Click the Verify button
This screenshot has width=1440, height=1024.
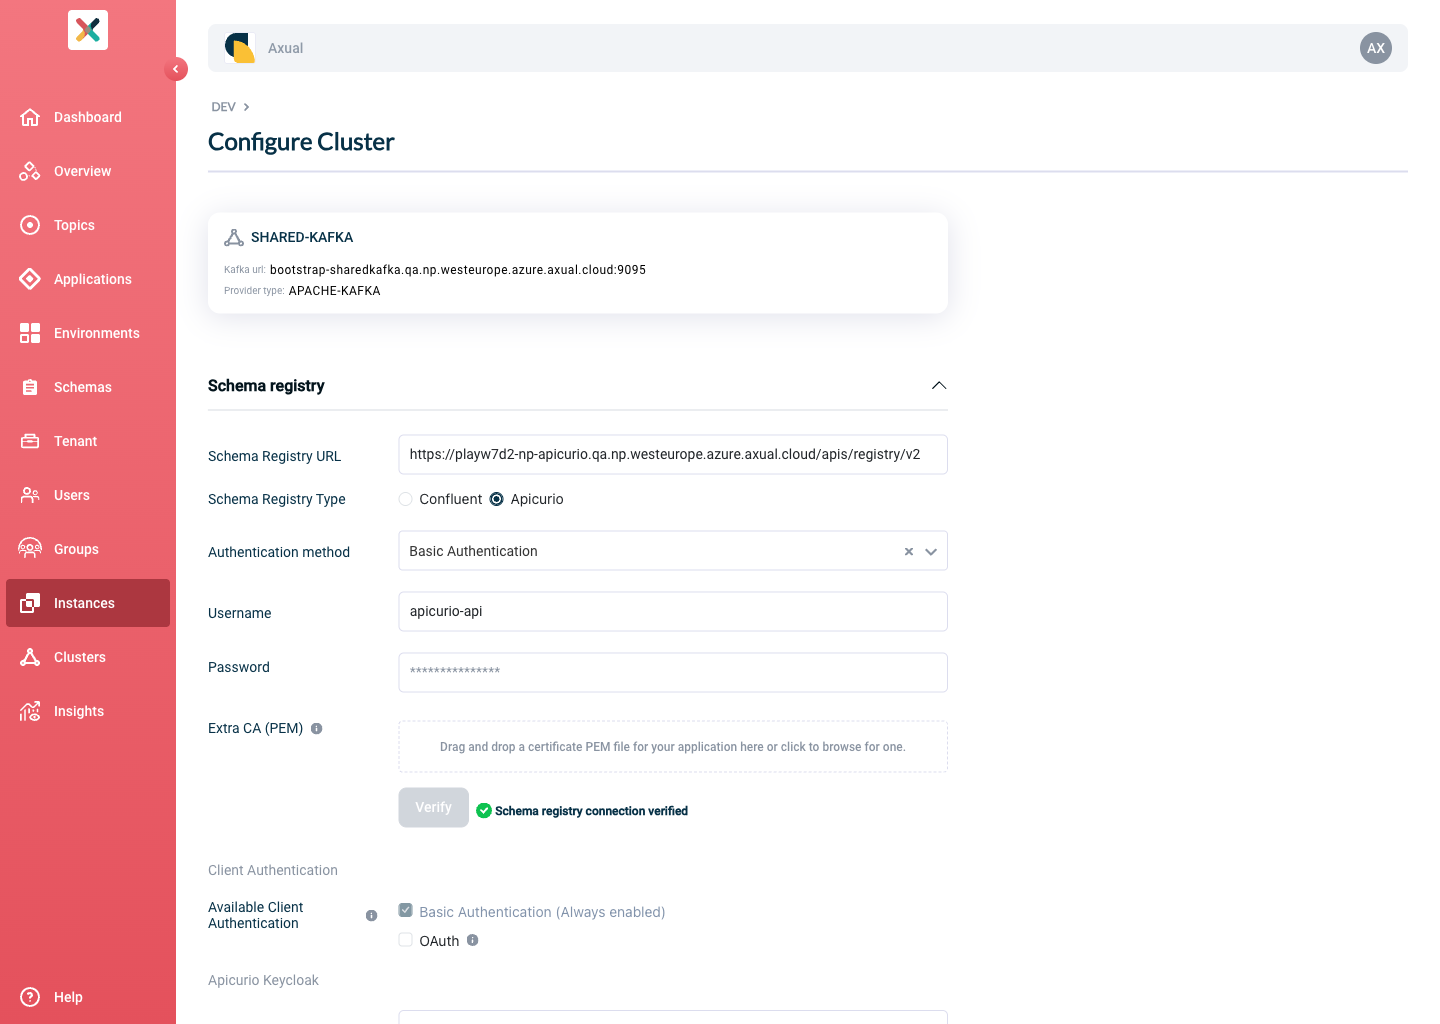point(434,808)
